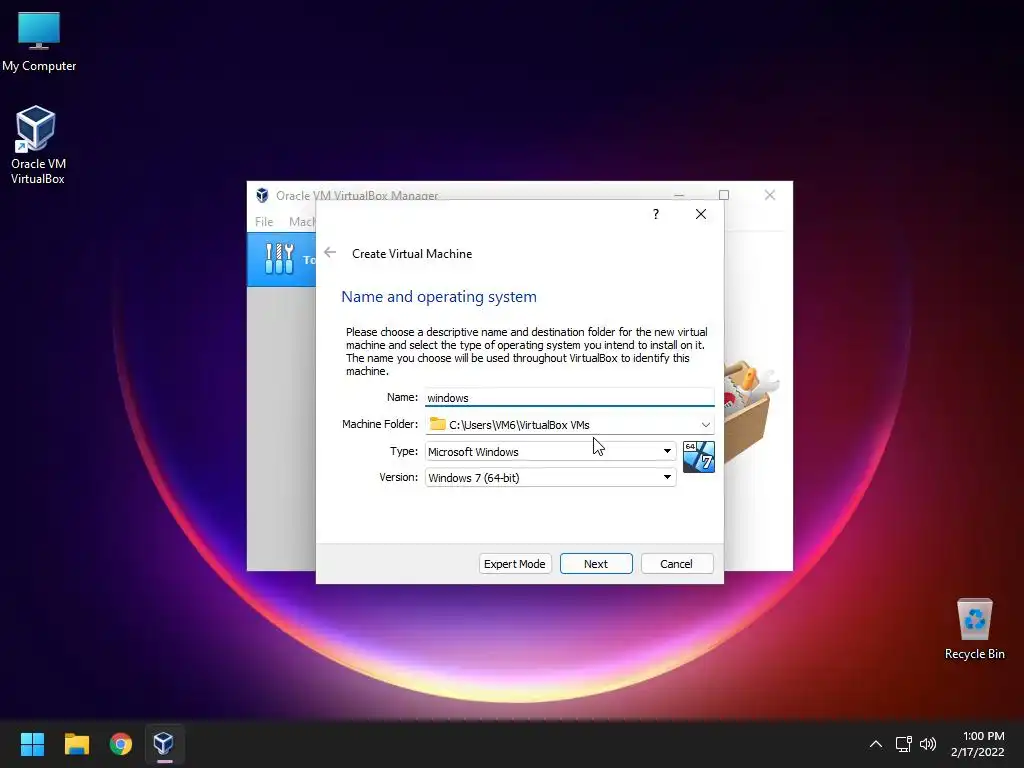The height and width of the screenshot is (768, 1024).
Task: Click the Tools icon in VirtualBox Manager
Action: (x=280, y=259)
